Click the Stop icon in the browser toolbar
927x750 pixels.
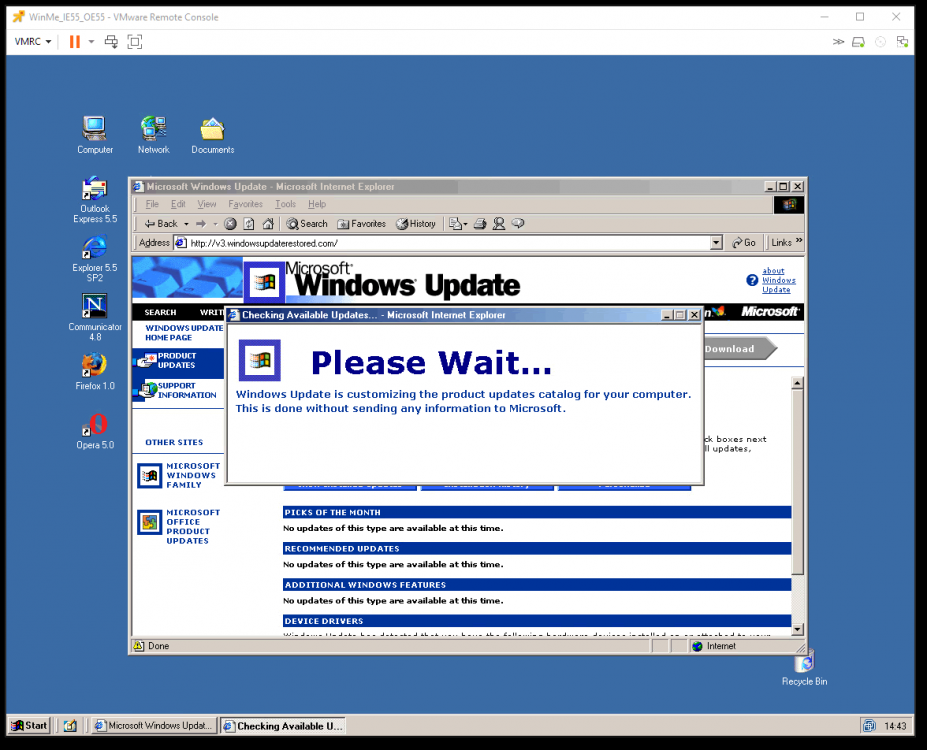231,223
